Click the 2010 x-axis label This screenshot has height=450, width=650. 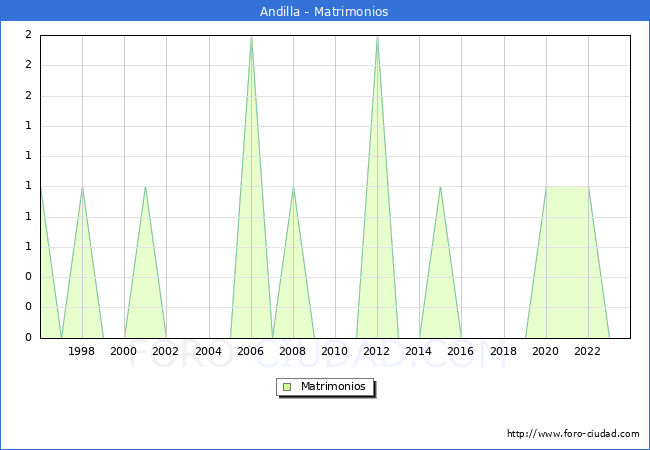pyautogui.click(x=335, y=351)
